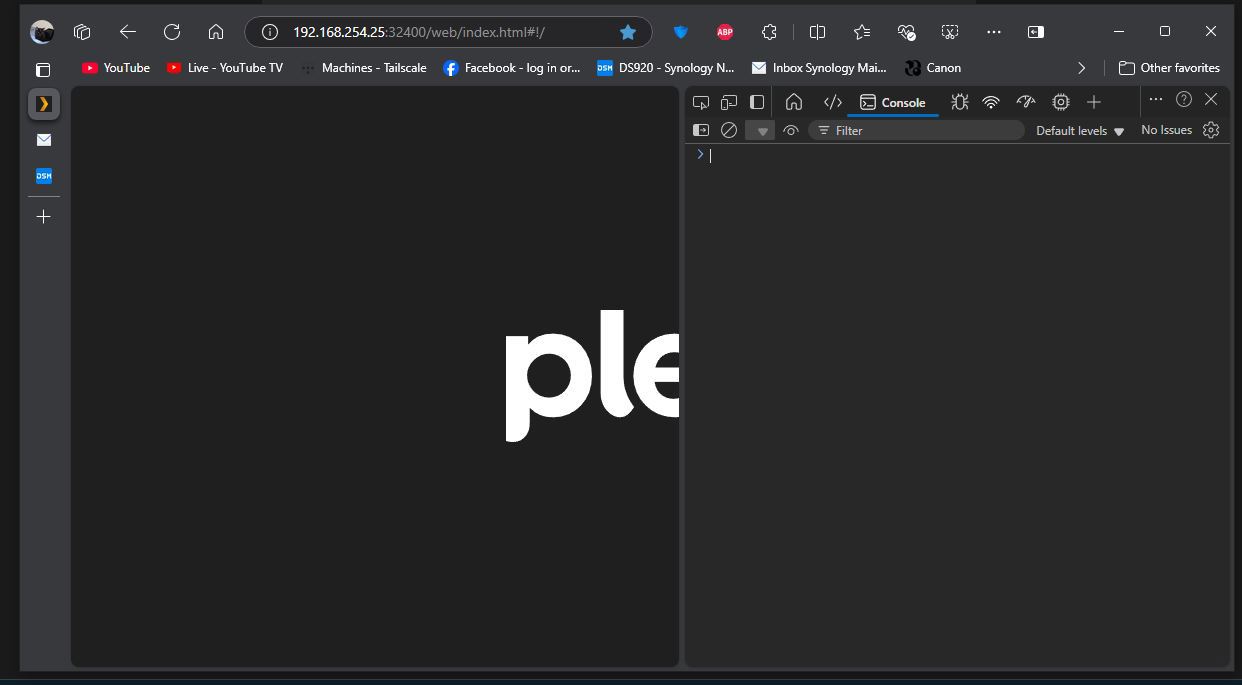
Task: Open Network tab in DevTools
Action: [991, 102]
